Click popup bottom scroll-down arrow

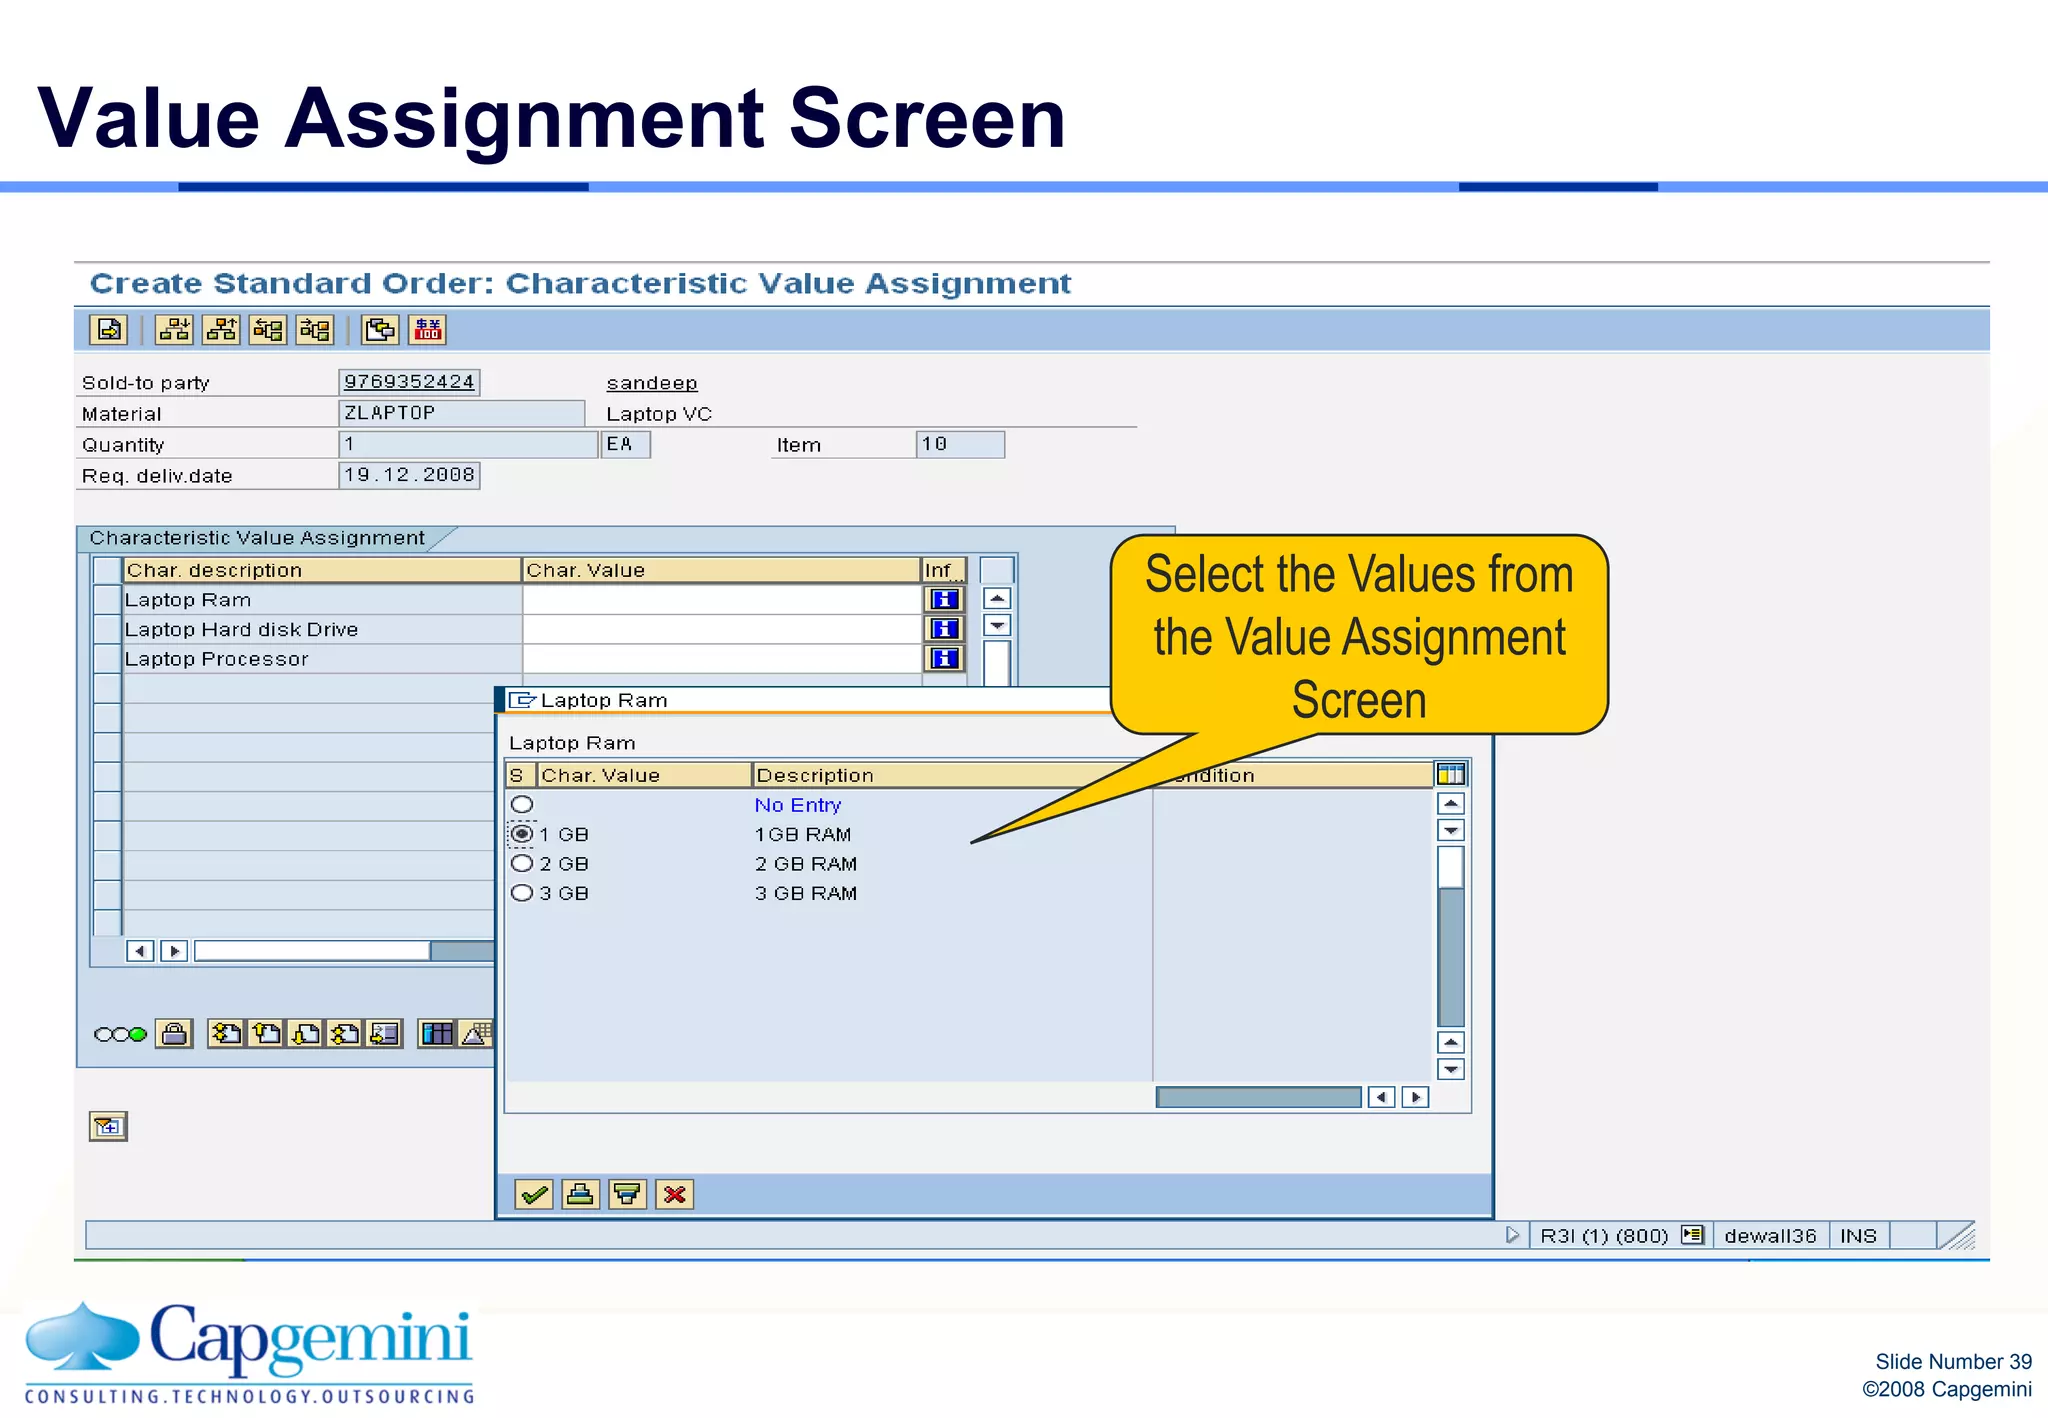[x=1451, y=1069]
